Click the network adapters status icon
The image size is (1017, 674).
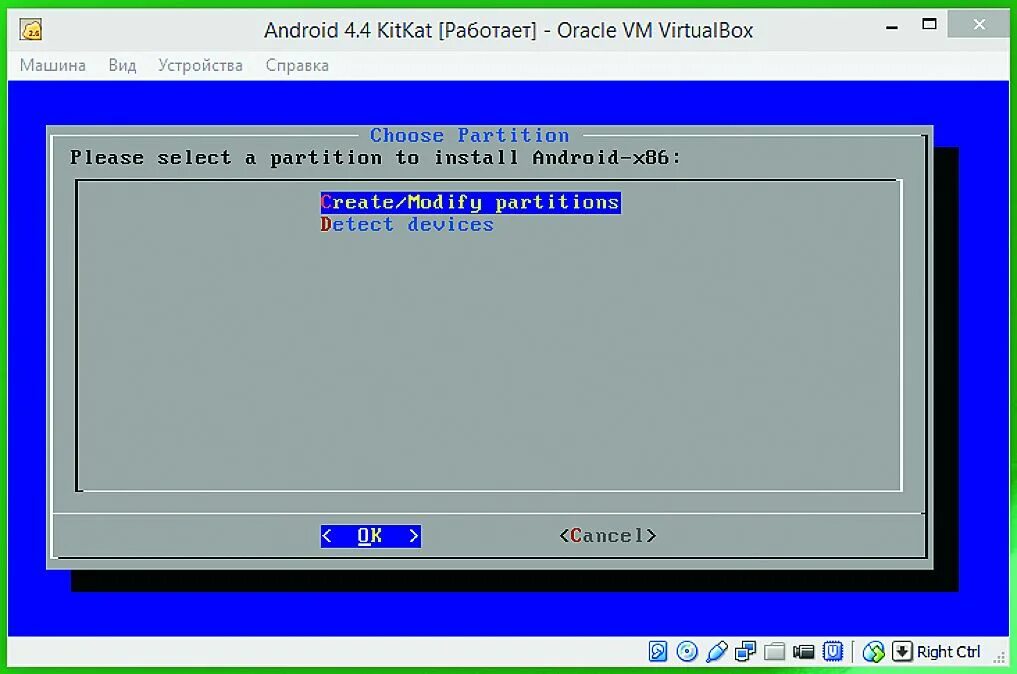point(745,651)
